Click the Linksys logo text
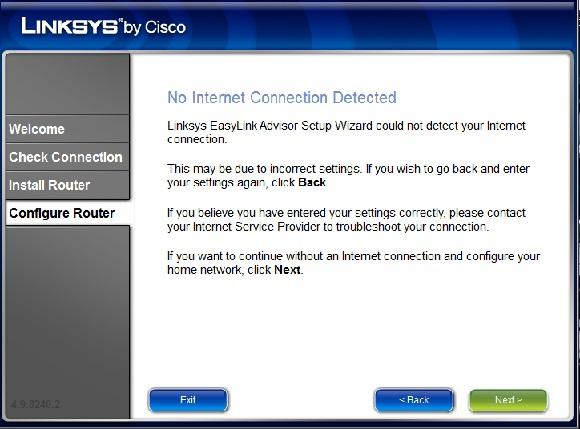 click(70, 26)
